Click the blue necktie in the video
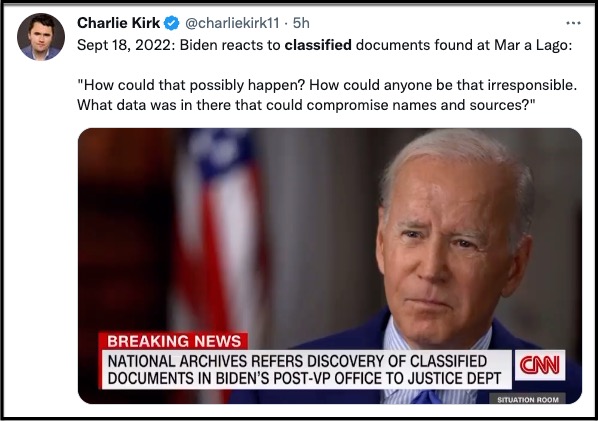This screenshot has width=598, height=421. (426, 397)
